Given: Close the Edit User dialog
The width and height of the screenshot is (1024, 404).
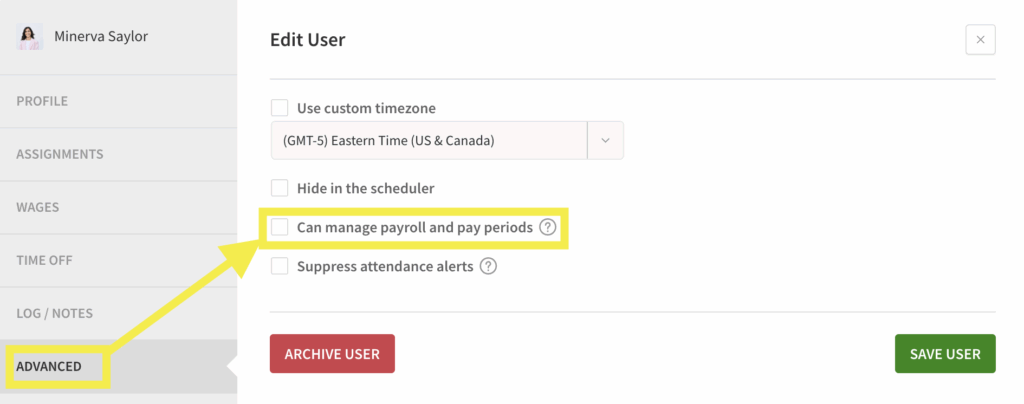Looking at the screenshot, I should [x=980, y=40].
